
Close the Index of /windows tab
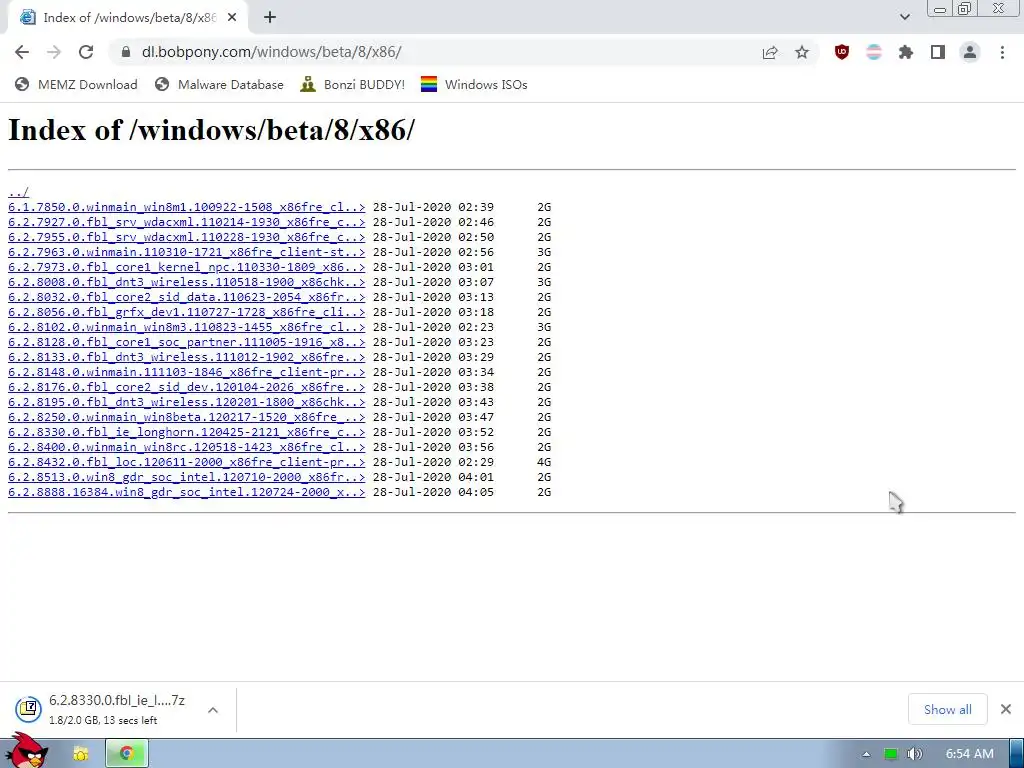(232, 18)
